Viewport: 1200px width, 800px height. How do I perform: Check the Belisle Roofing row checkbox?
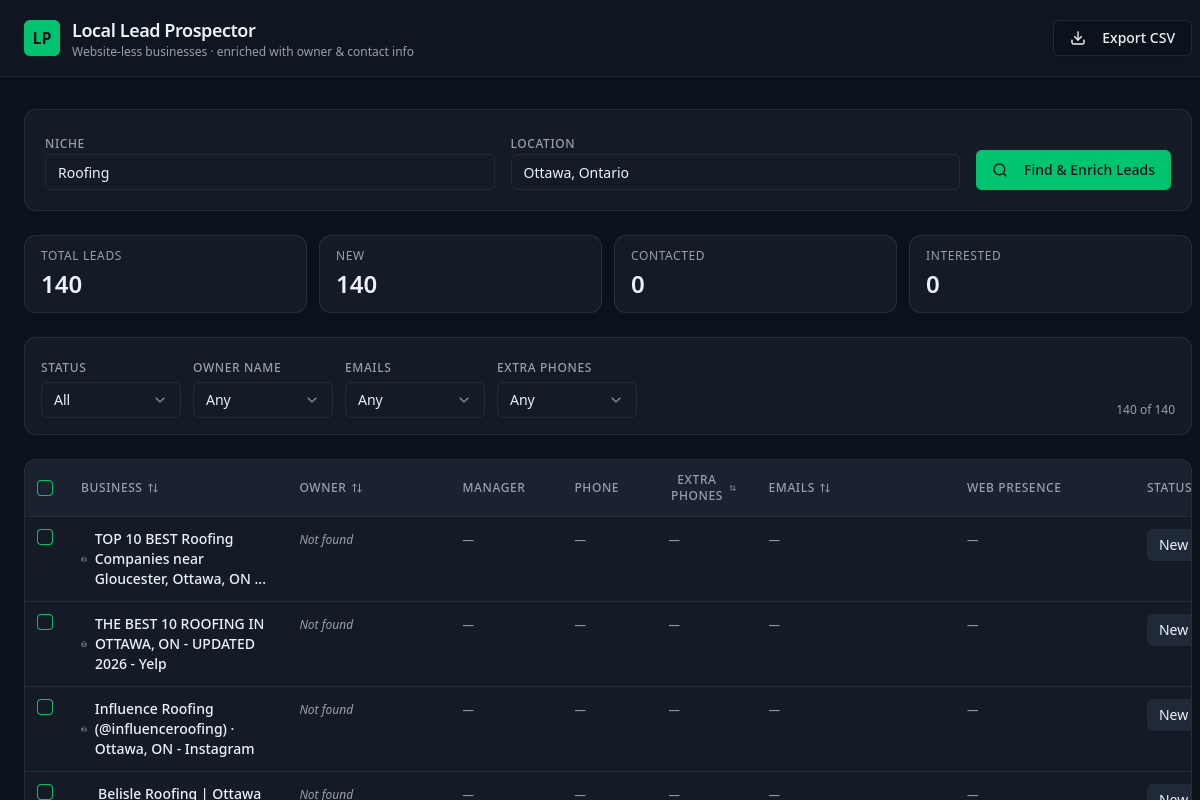point(45,792)
